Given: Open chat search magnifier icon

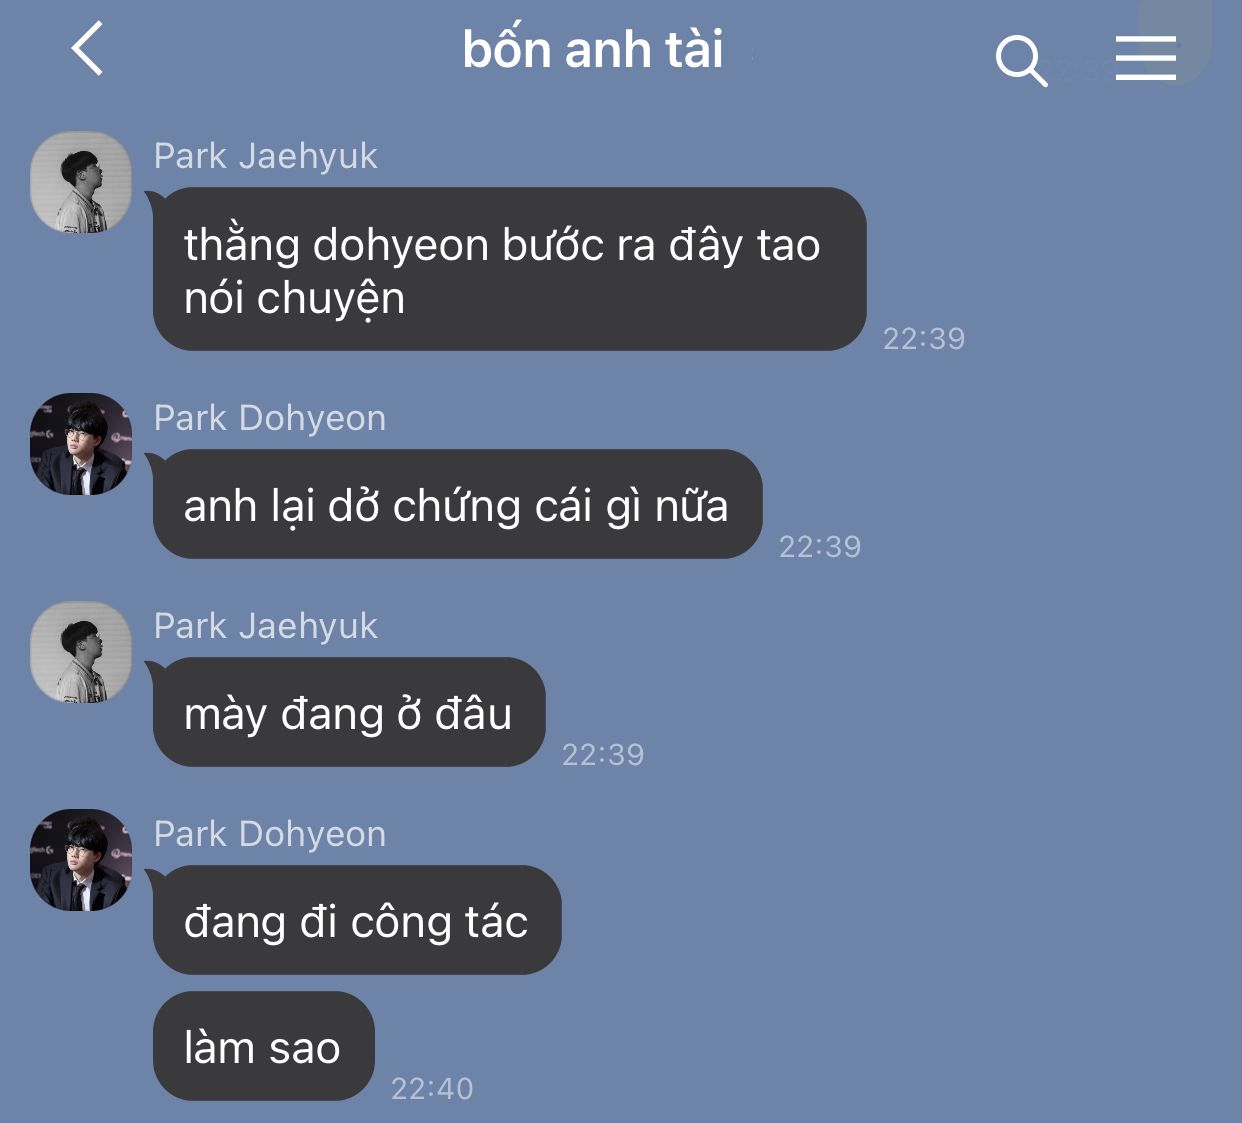Looking at the screenshot, I should [1021, 60].
